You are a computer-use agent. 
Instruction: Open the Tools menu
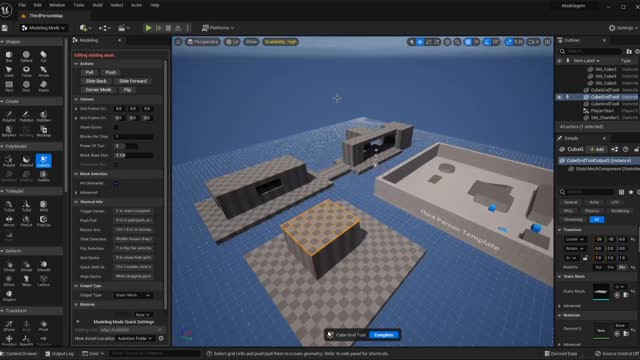point(78,5)
